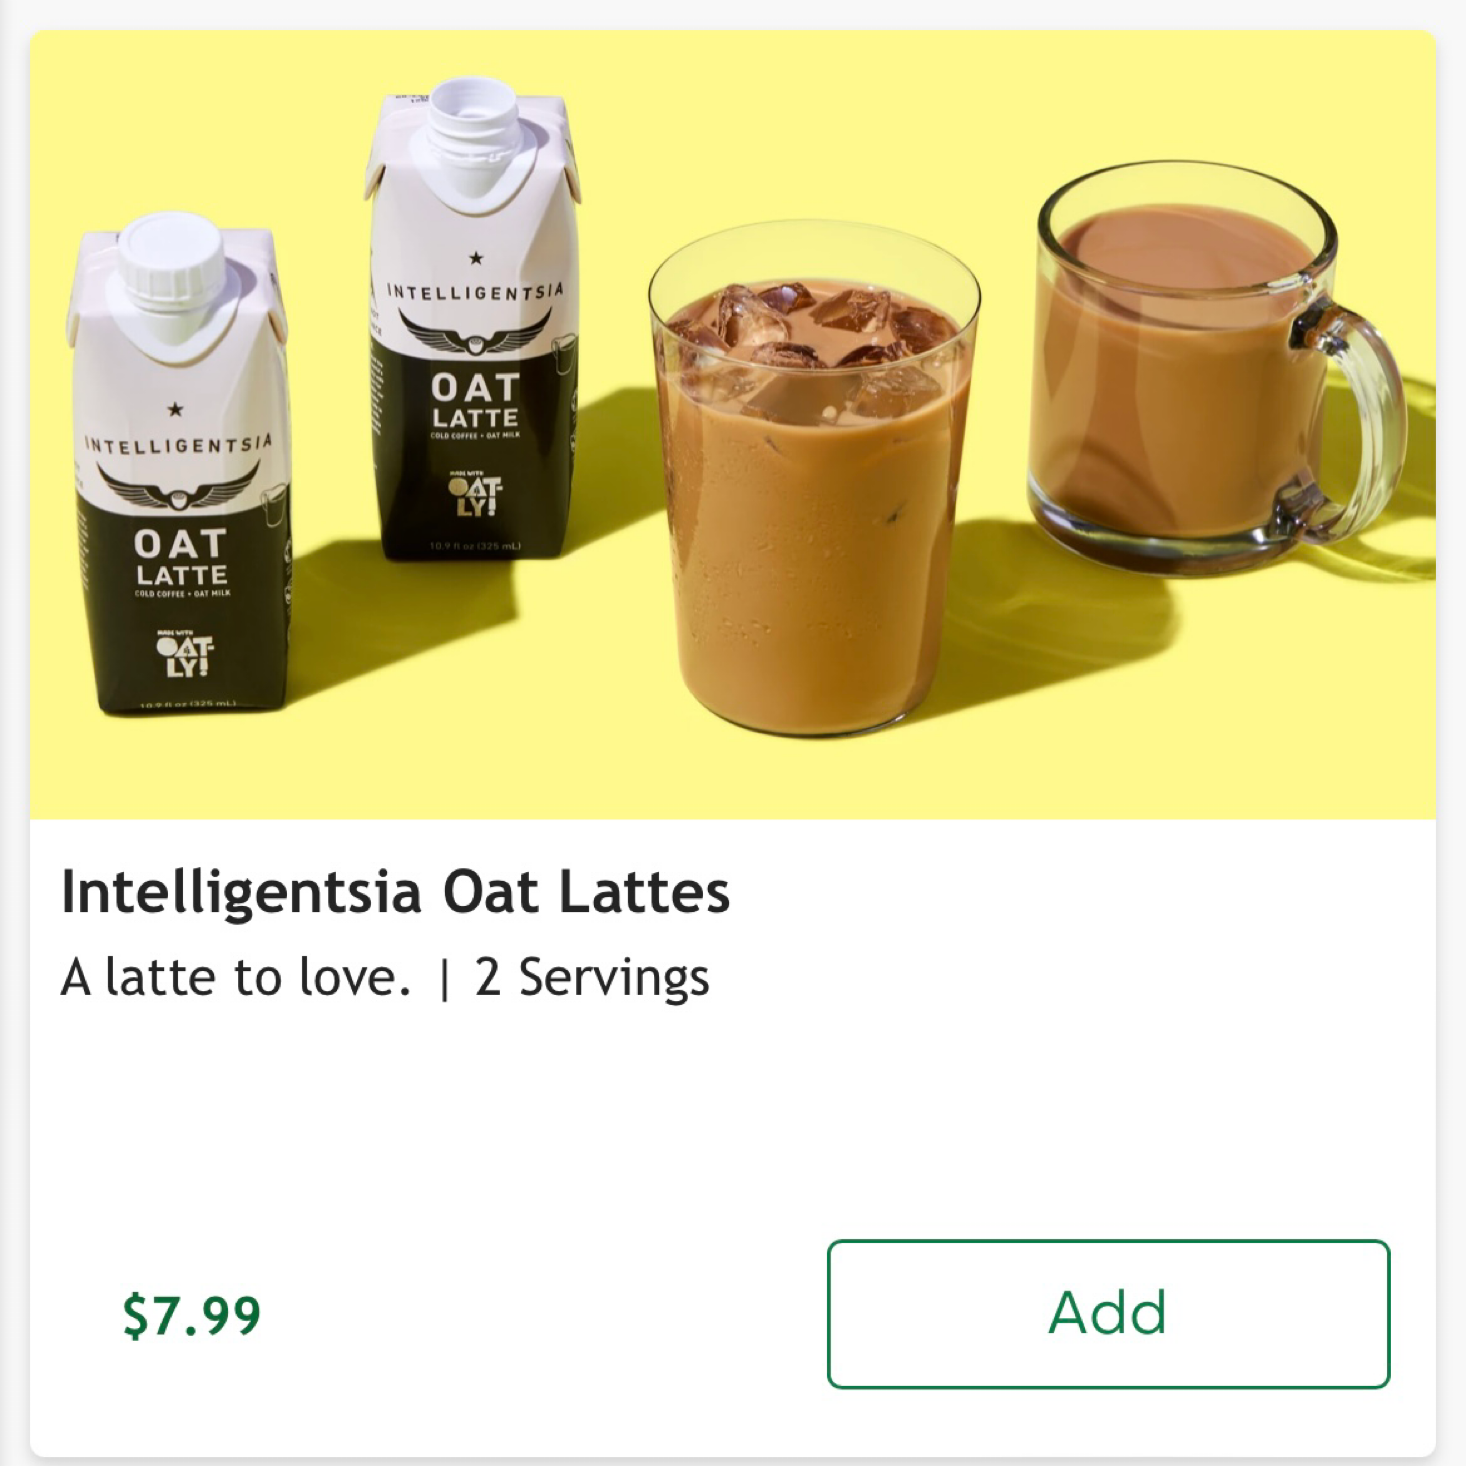Add Intelligentsia Oat Lattes to the order

[x=1108, y=1313]
